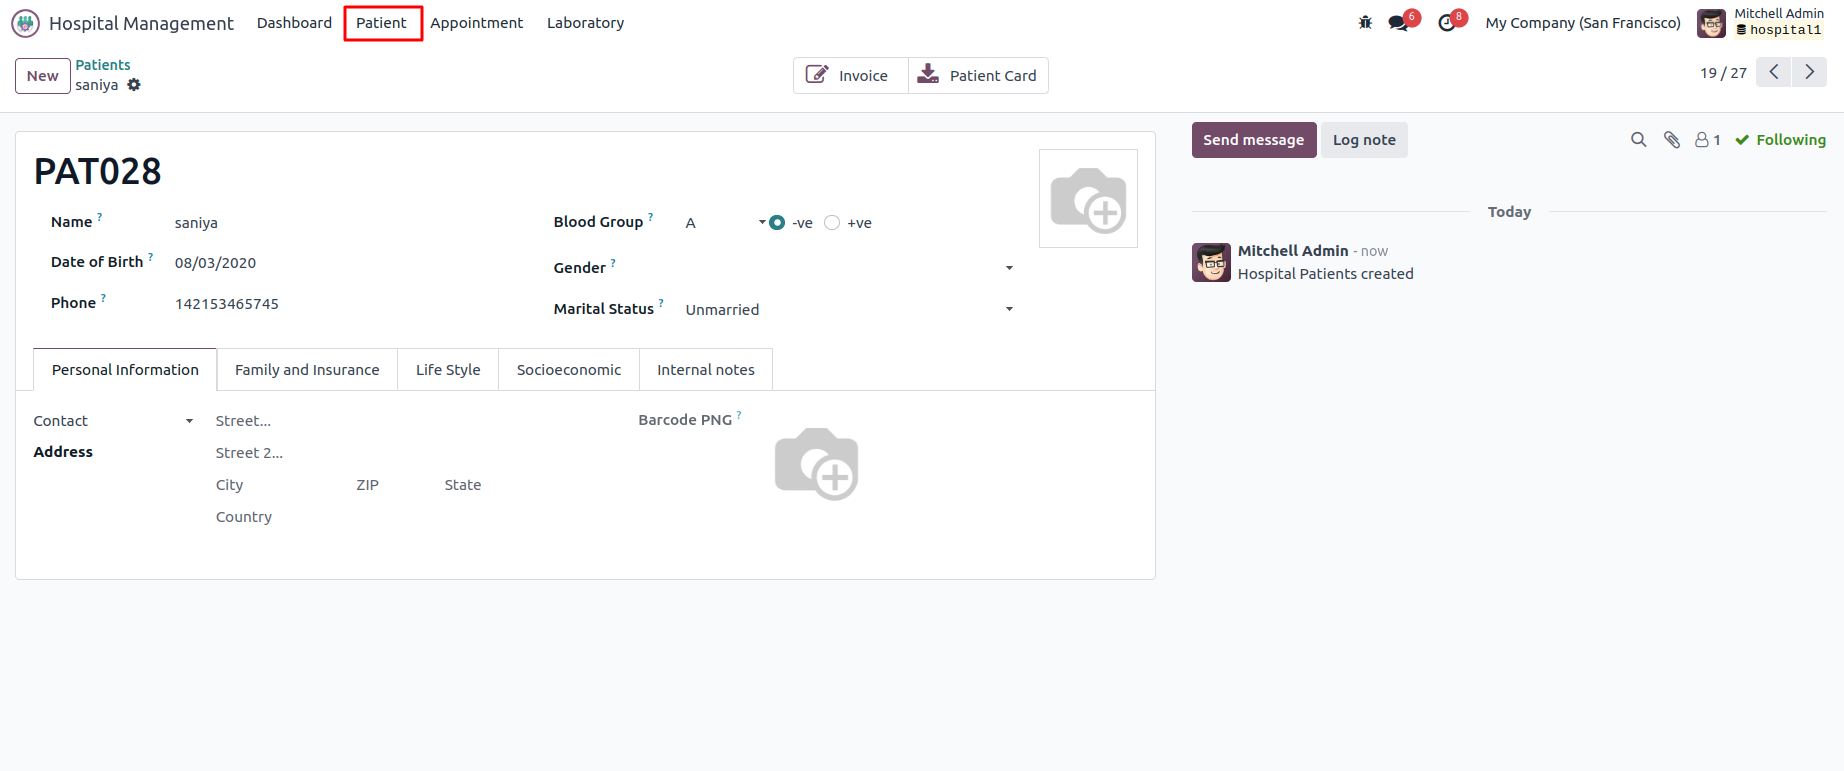Click the Patient Card button
This screenshot has height=771, width=1844.
978,76
